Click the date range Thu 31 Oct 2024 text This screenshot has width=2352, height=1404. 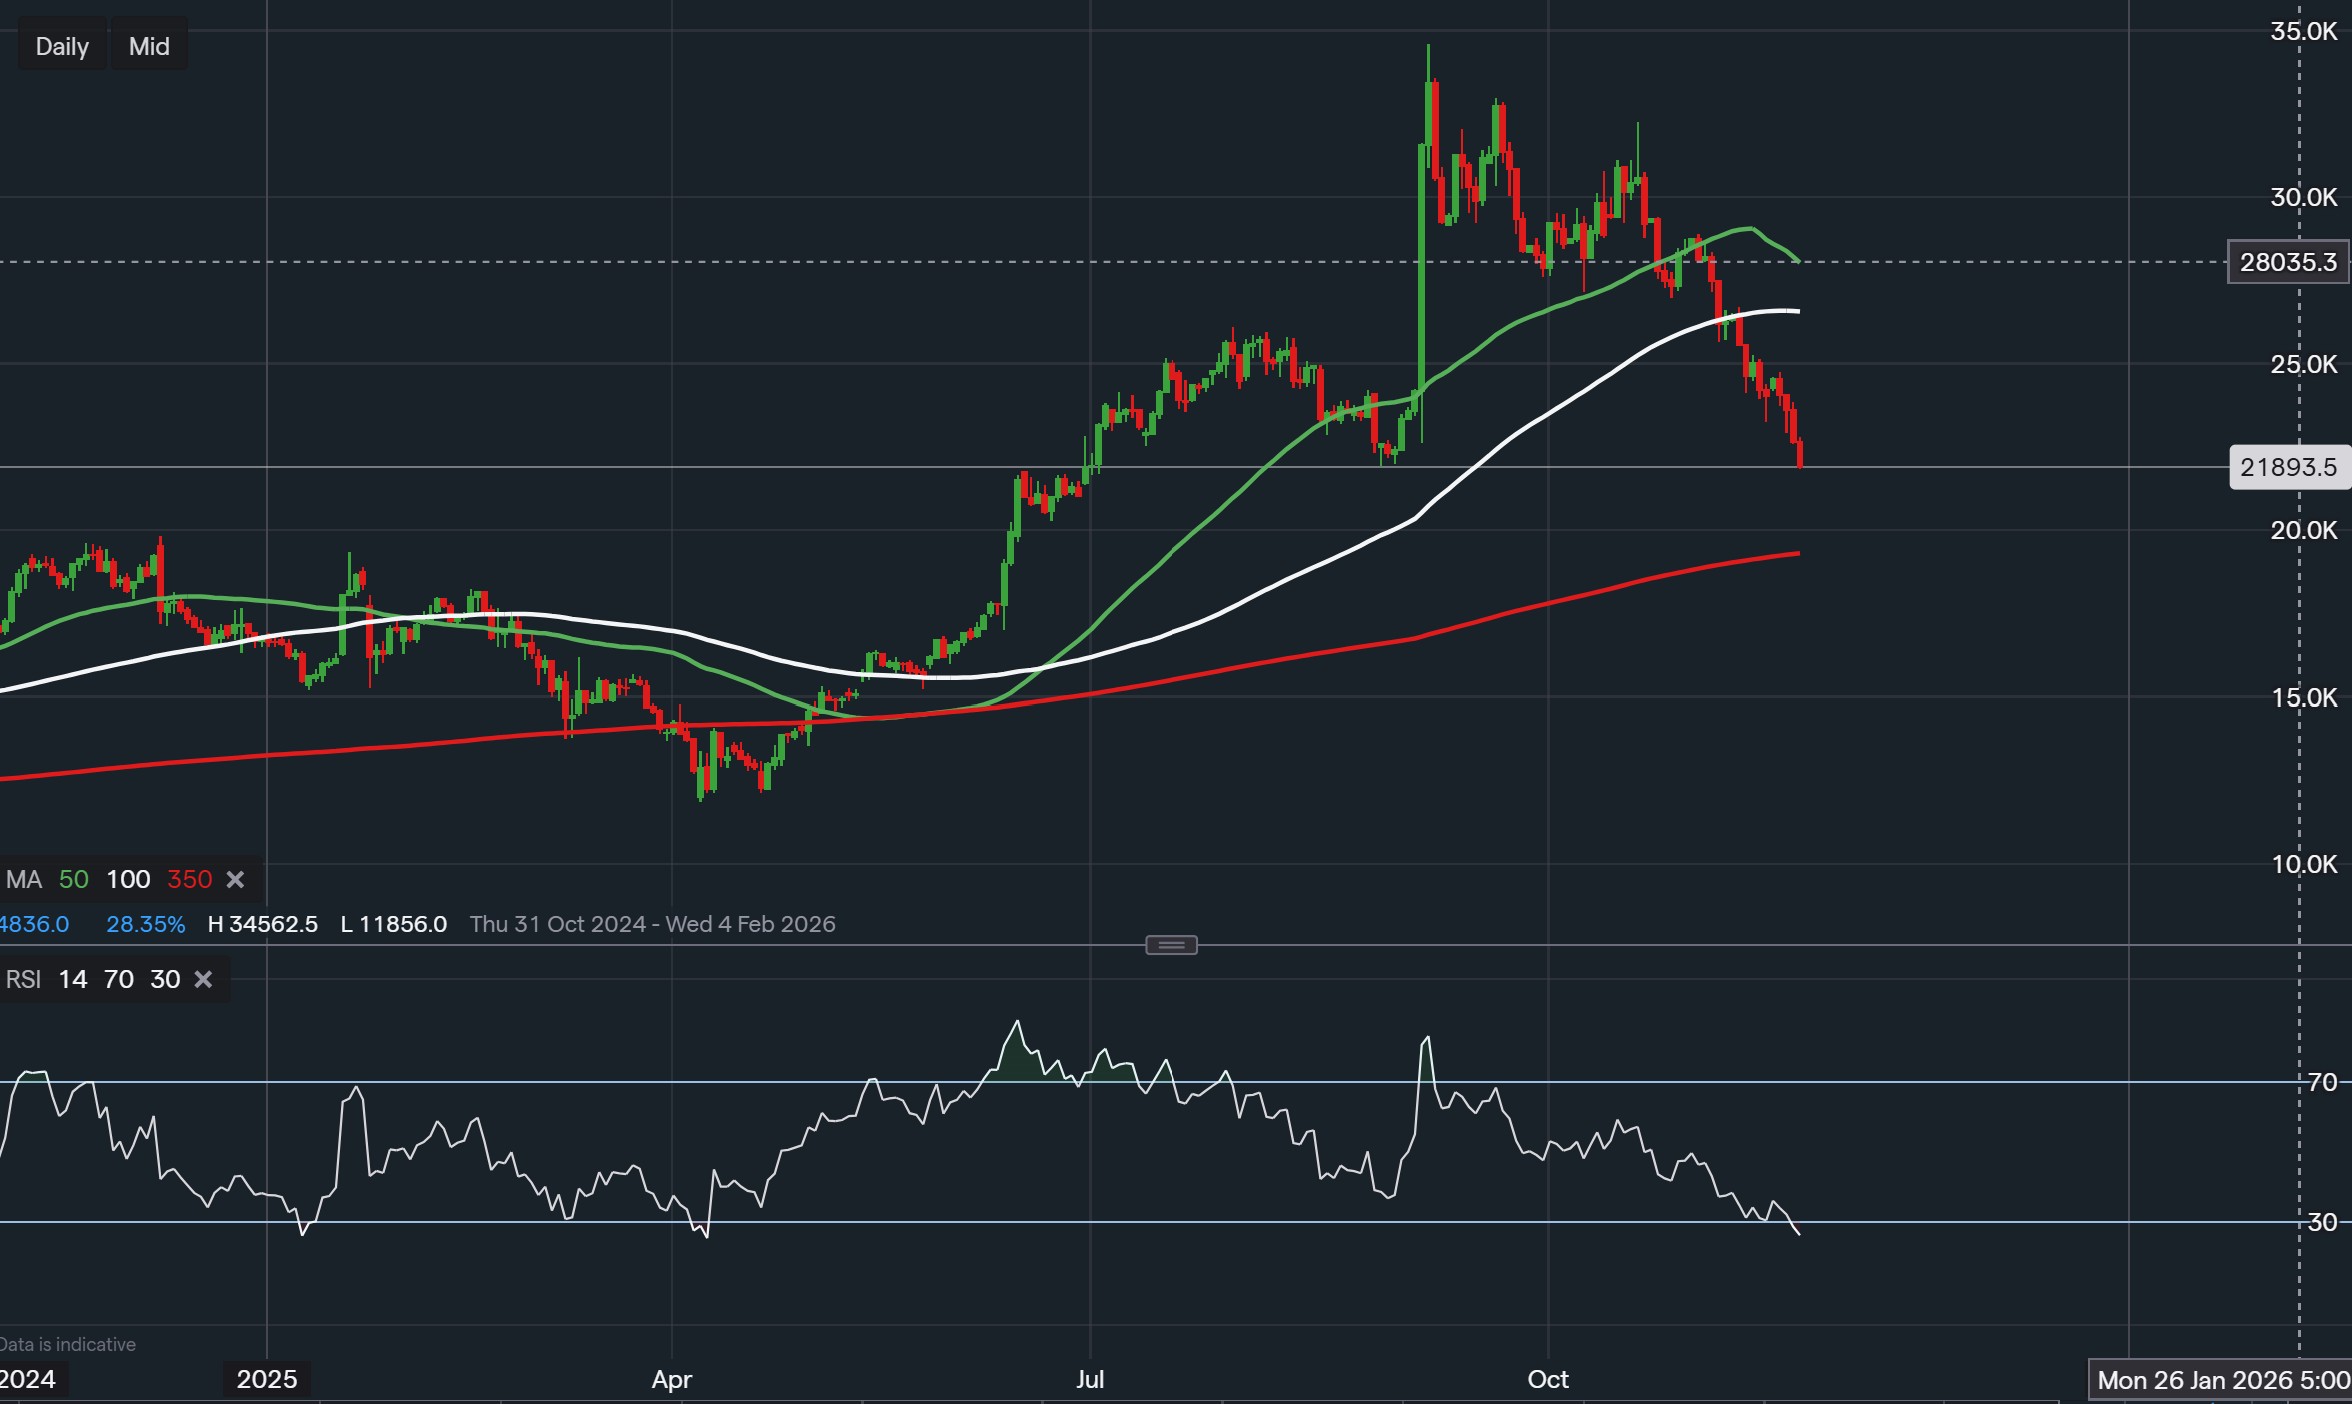point(558,925)
